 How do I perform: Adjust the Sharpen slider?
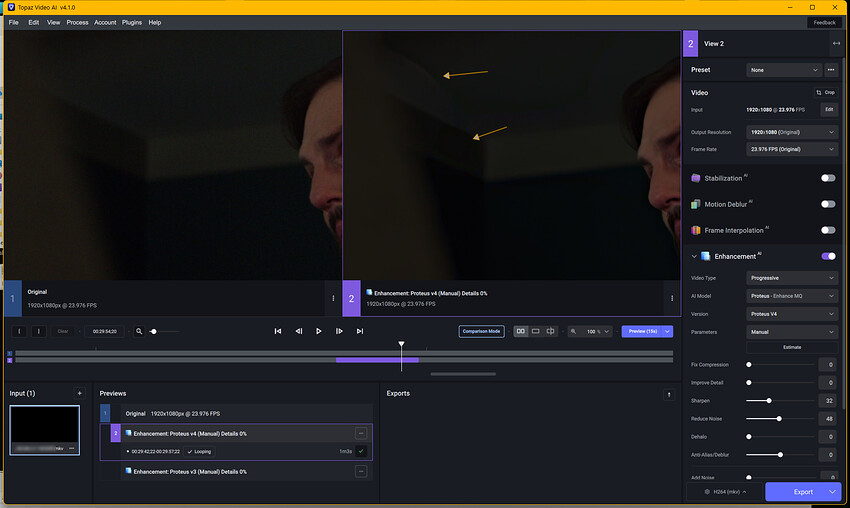[769, 401]
